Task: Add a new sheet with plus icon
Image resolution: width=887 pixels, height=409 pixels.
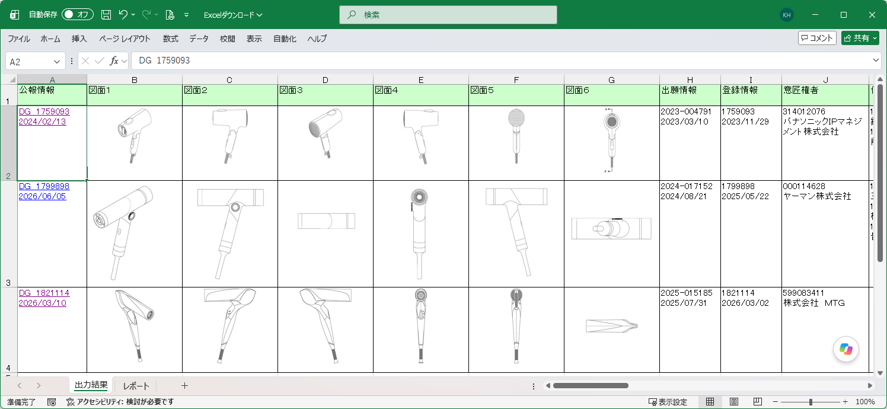Action: [184, 386]
